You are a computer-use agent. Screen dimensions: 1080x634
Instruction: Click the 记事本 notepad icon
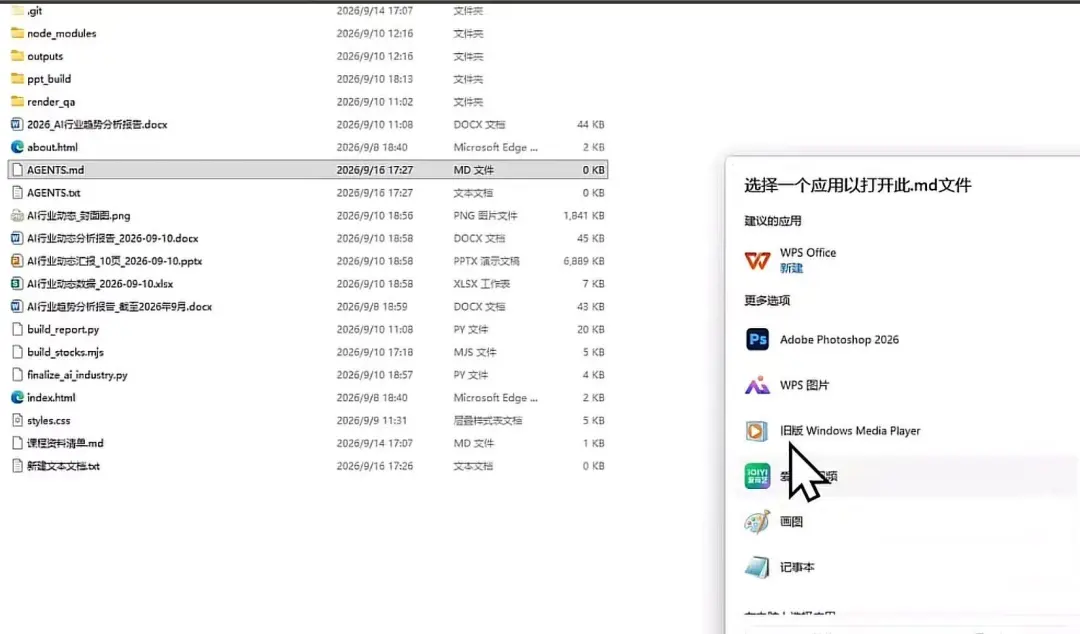pos(757,567)
